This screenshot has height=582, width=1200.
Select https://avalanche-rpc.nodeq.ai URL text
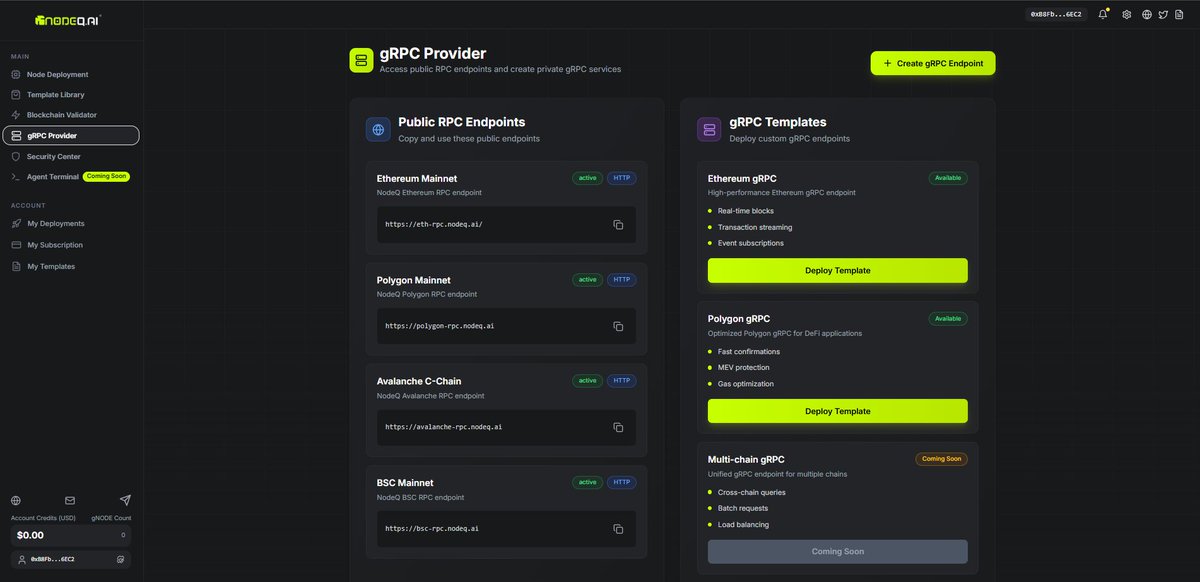444,427
